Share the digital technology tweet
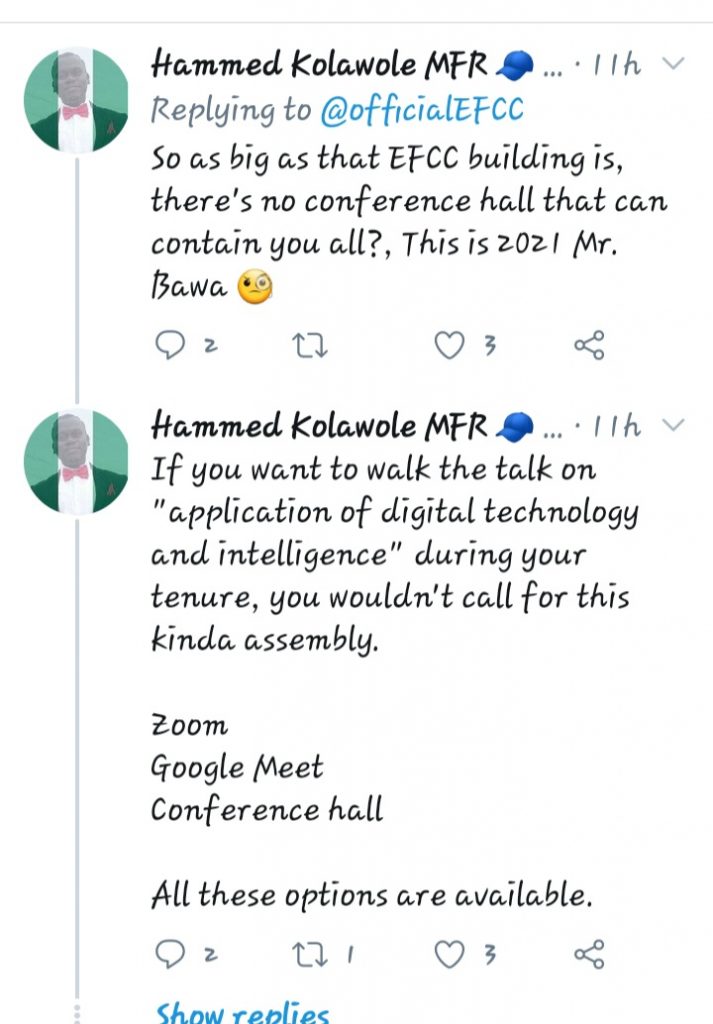This screenshot has width=713, height=1024. coord(589,955)
